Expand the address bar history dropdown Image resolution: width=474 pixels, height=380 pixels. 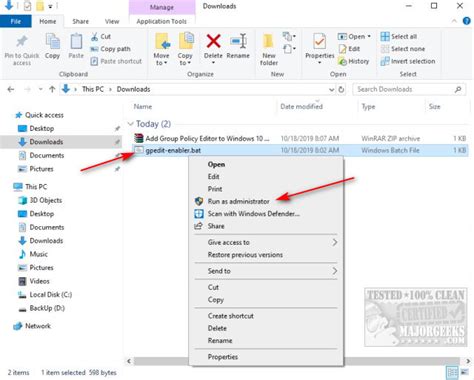pyautogui.click(x=331, y=89)
